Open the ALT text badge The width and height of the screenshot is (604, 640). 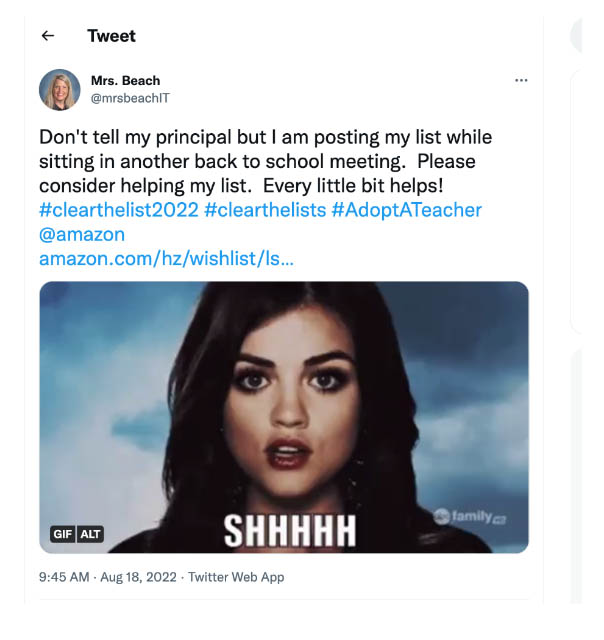pyautogui.click(x=91, y=534)
